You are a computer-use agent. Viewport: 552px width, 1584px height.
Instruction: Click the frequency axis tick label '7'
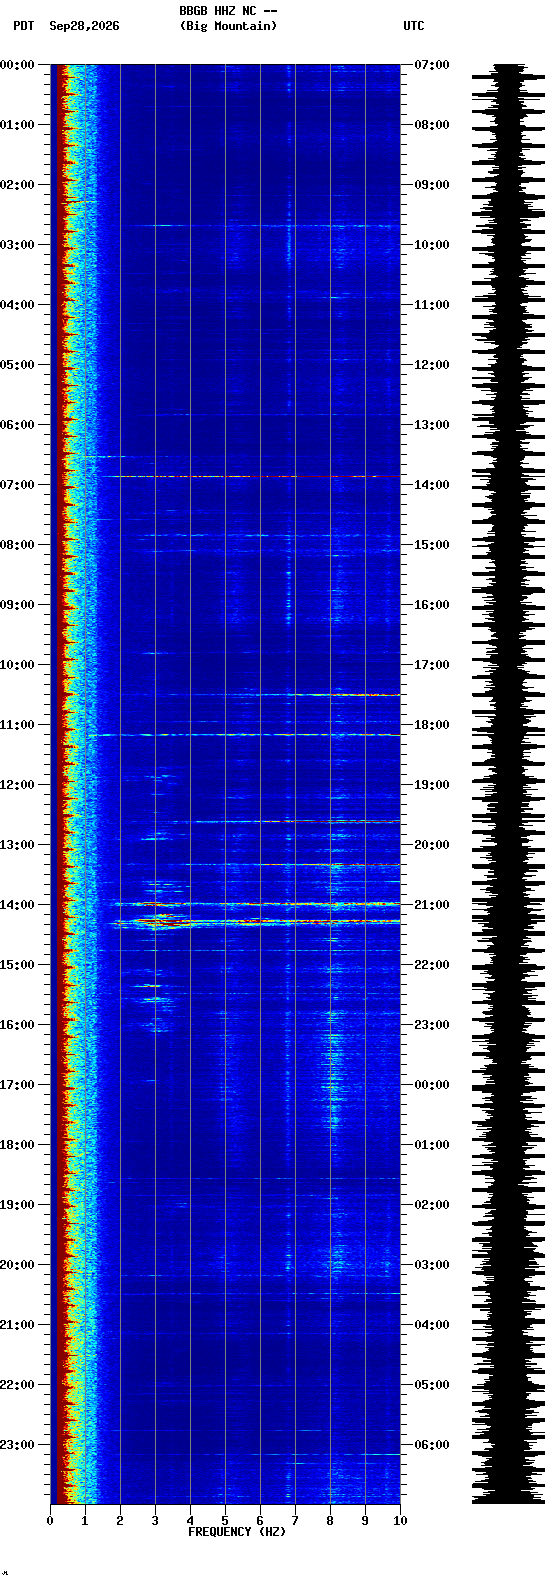click(295, 1521)
